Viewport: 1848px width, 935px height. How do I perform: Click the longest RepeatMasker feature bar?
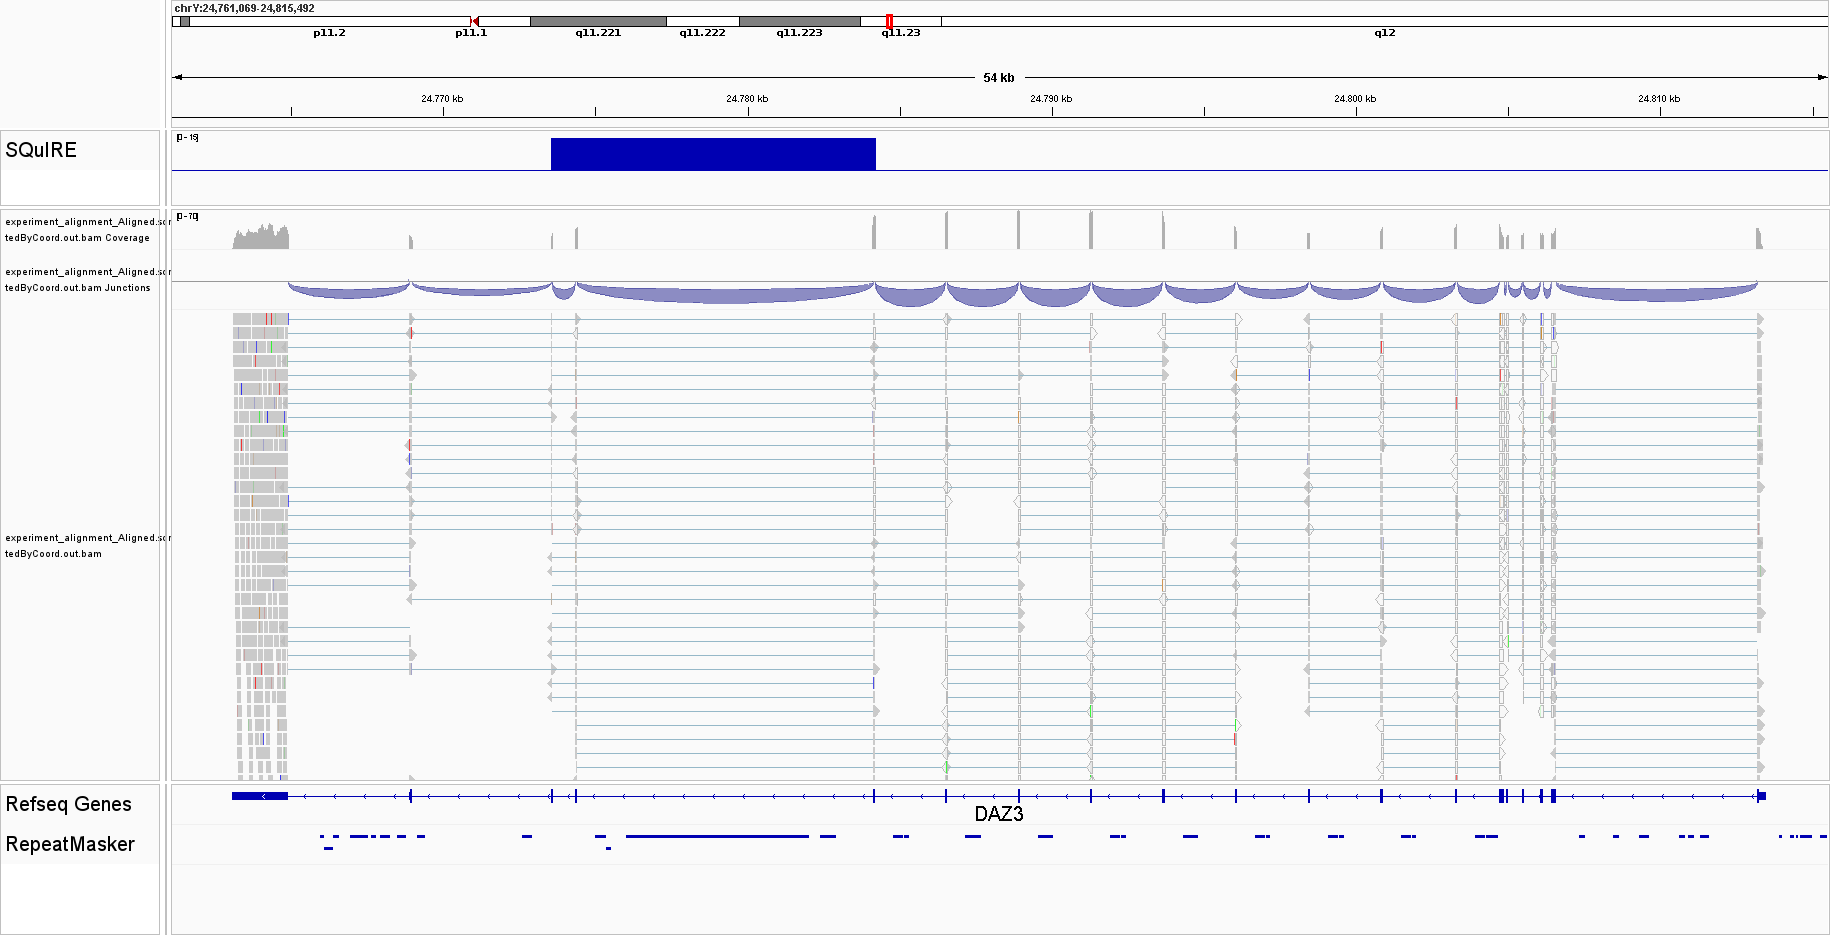click(x=717, y=836)
